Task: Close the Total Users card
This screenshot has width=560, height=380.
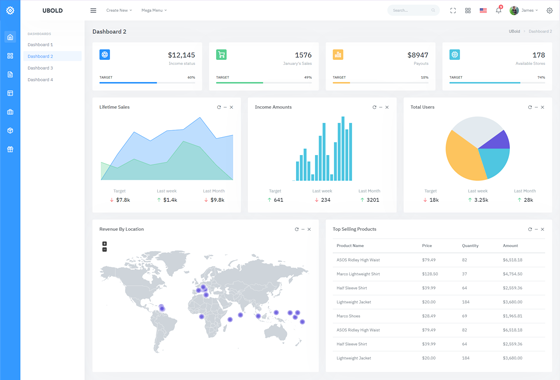Action: pos(542,107)
